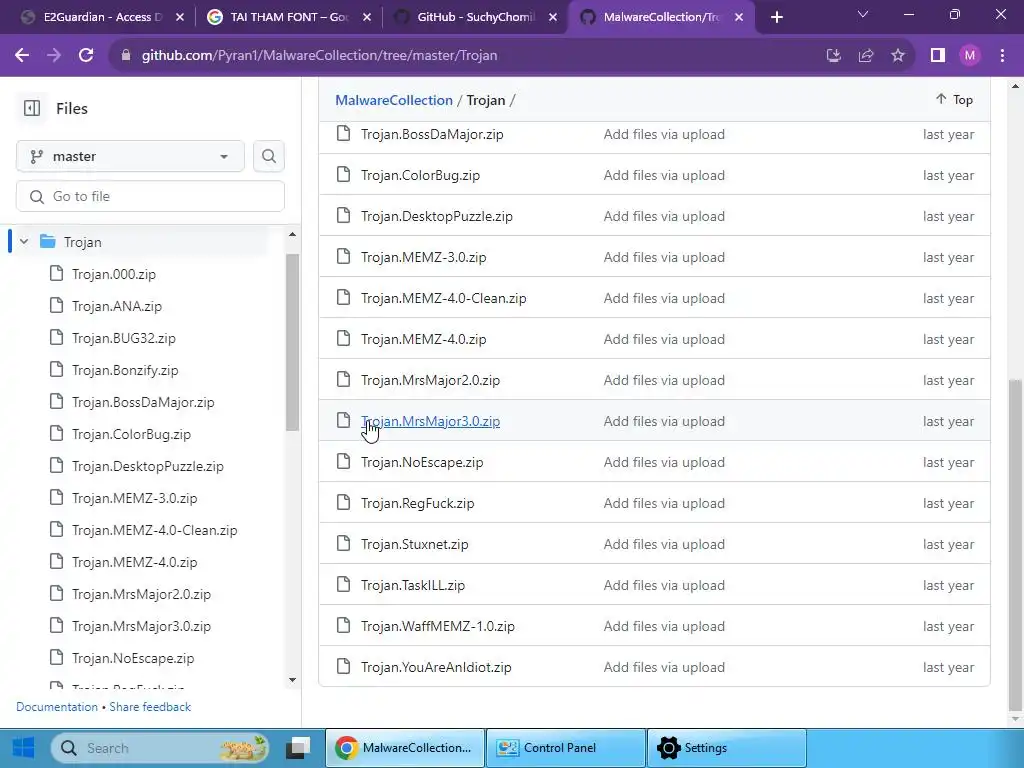The height and width of the screenshot is (768, 1024).
Task: Click commit message of Trojan.DesktopPuzzle.zip row
Action: pyautogui.click(x=664, y=216)
